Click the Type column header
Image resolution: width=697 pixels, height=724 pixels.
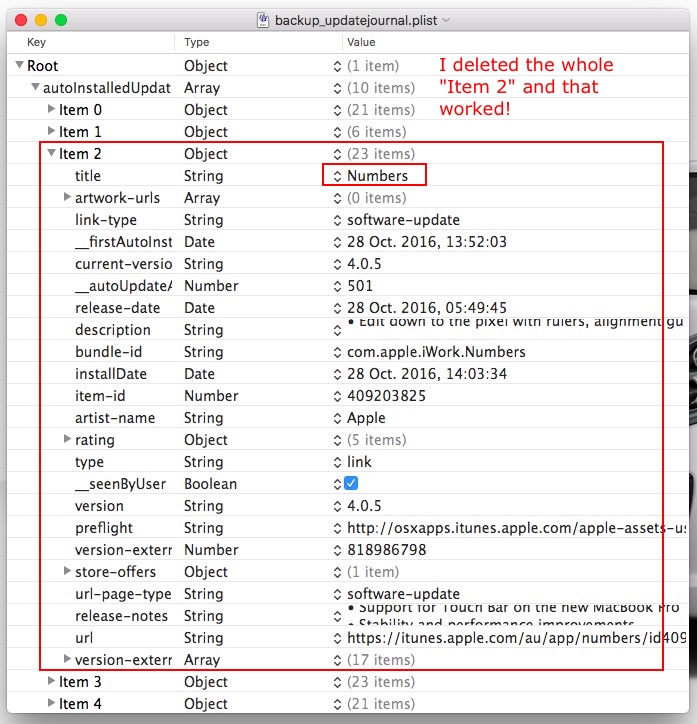pos(197,42)
